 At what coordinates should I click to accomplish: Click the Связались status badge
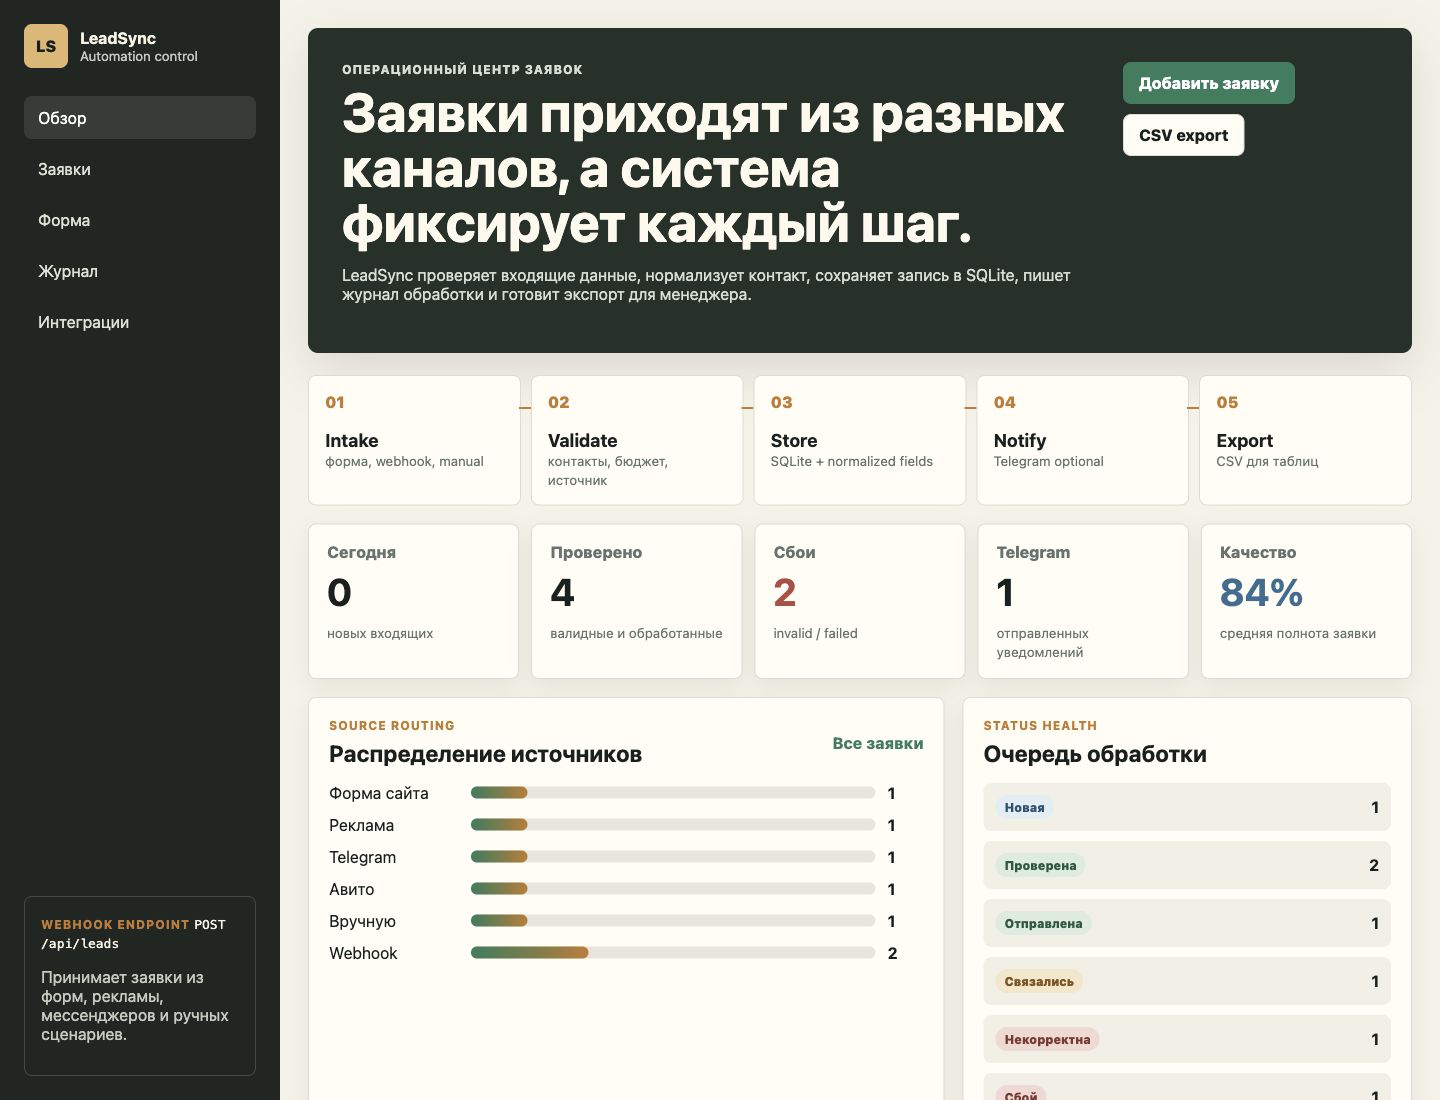click(x=1039, y=981)
